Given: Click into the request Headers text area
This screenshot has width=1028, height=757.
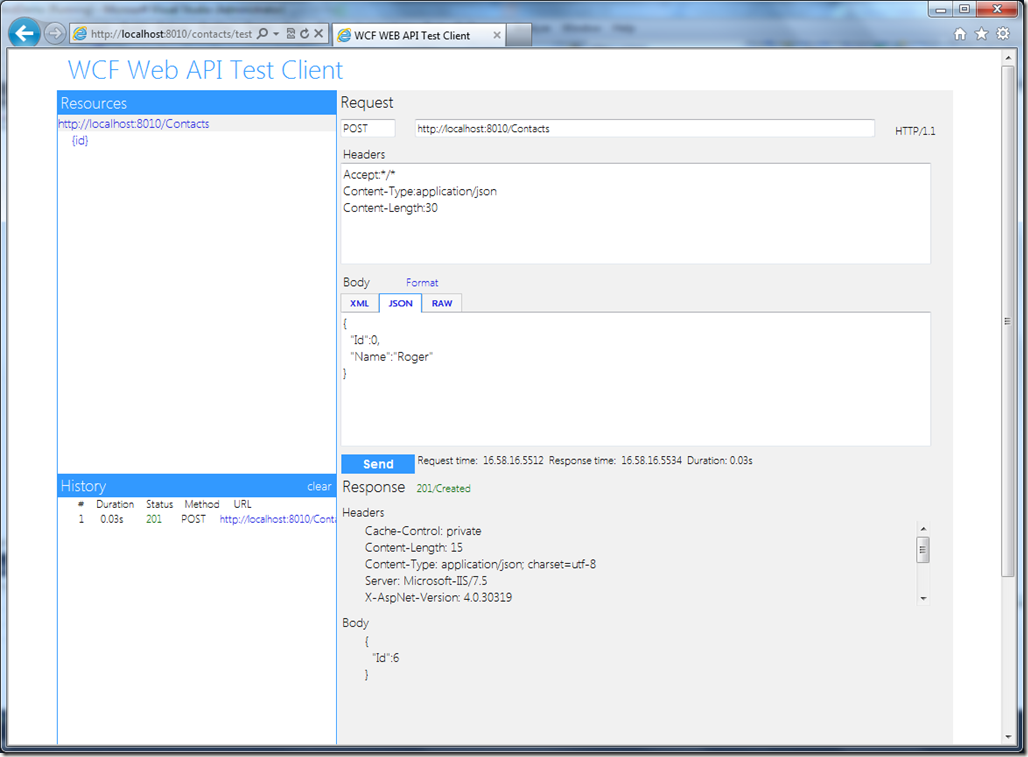Looking at the screenshot, I should 635,214.
